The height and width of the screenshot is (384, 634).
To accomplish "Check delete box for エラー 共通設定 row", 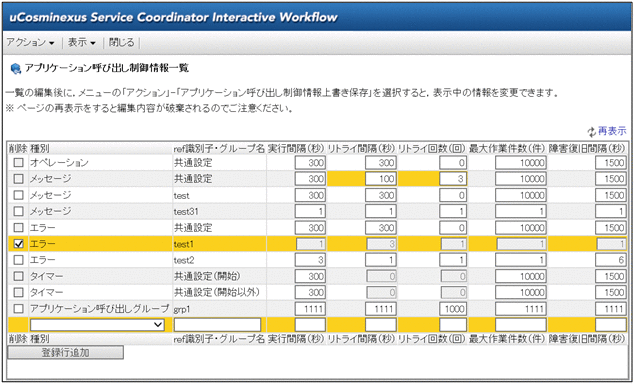I will 19,228.
